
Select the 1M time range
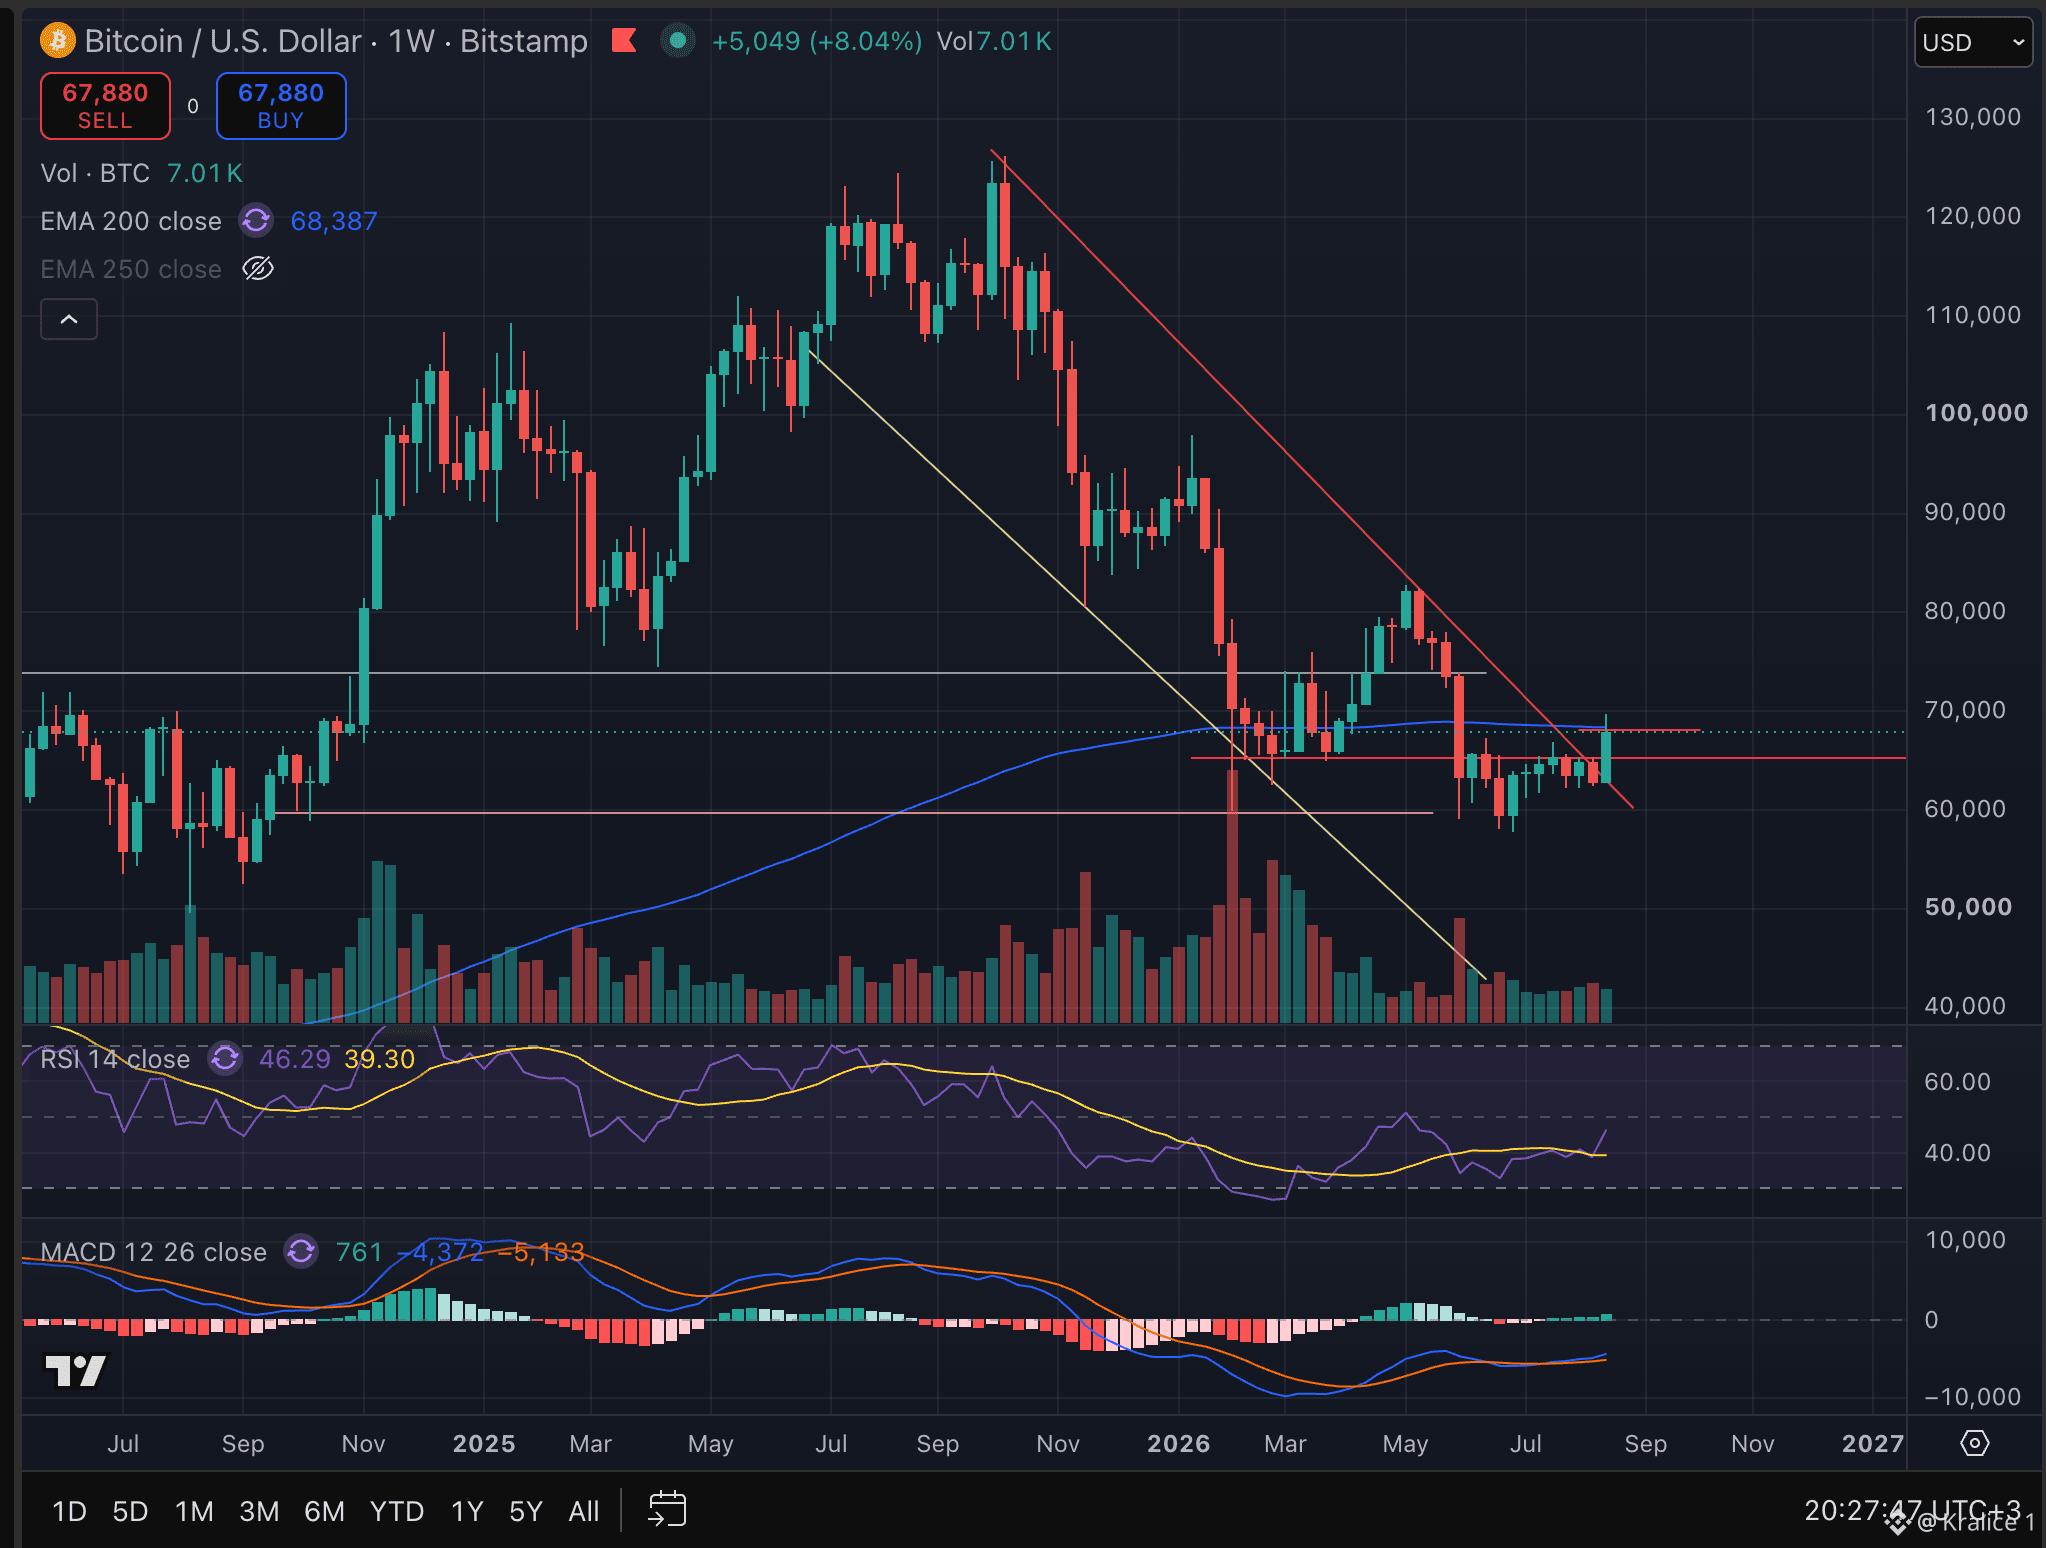coord(194,1510)
